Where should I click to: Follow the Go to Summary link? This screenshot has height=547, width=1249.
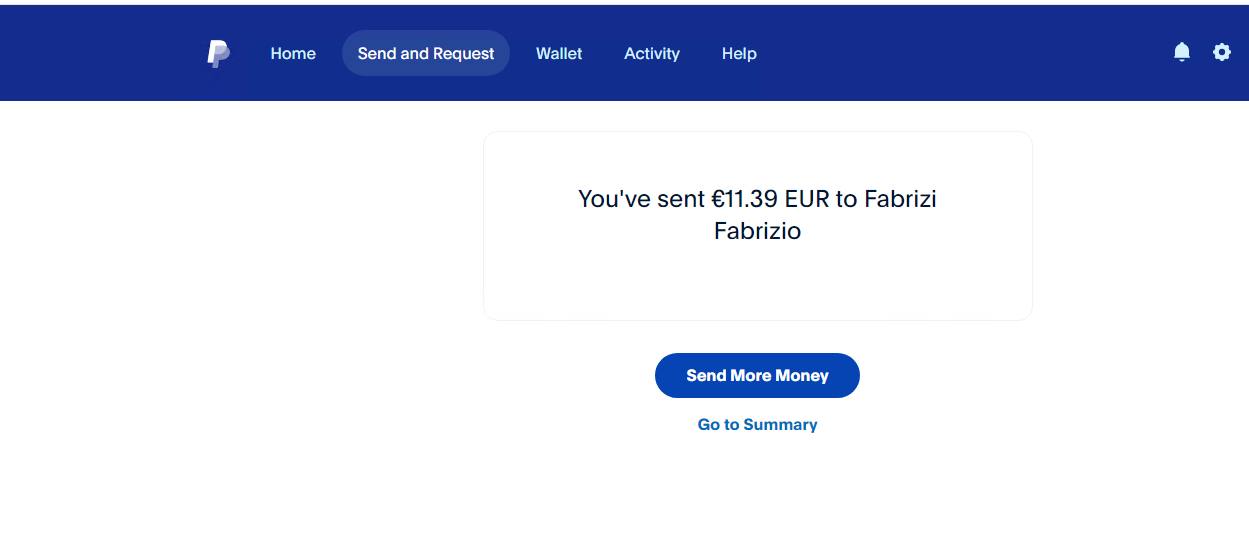[757, 425]
